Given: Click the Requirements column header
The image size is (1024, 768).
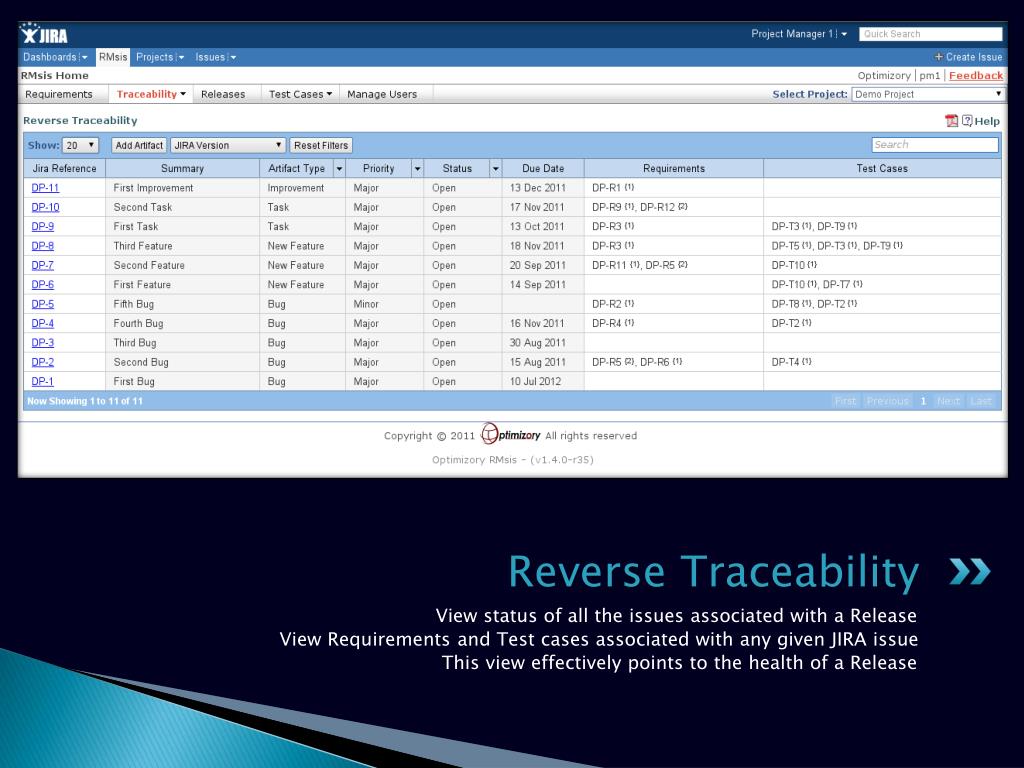Looking at the screenshot, I should click(x=673, y=168).
